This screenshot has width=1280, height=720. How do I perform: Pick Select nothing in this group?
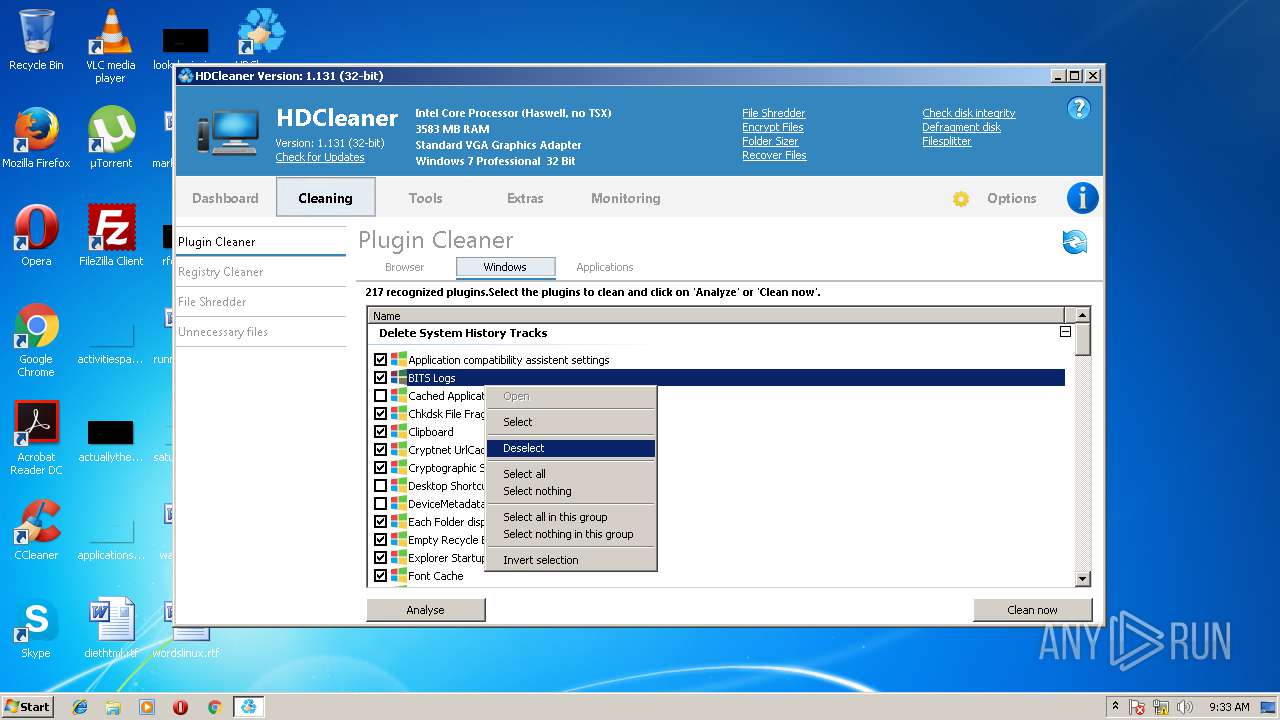point(571,534)
